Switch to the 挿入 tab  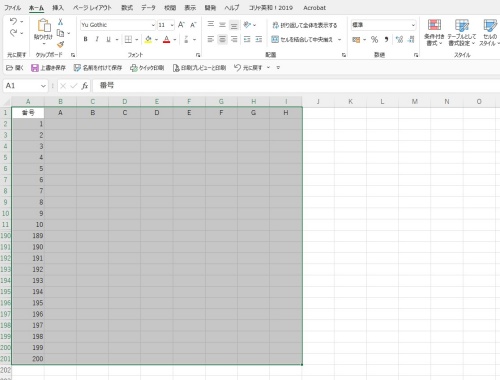[x=58, y=8]
